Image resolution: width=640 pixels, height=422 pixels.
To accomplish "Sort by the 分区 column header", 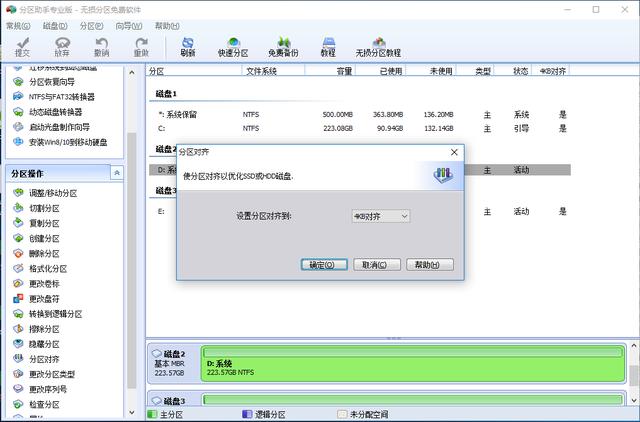I will tap(194, 71).
